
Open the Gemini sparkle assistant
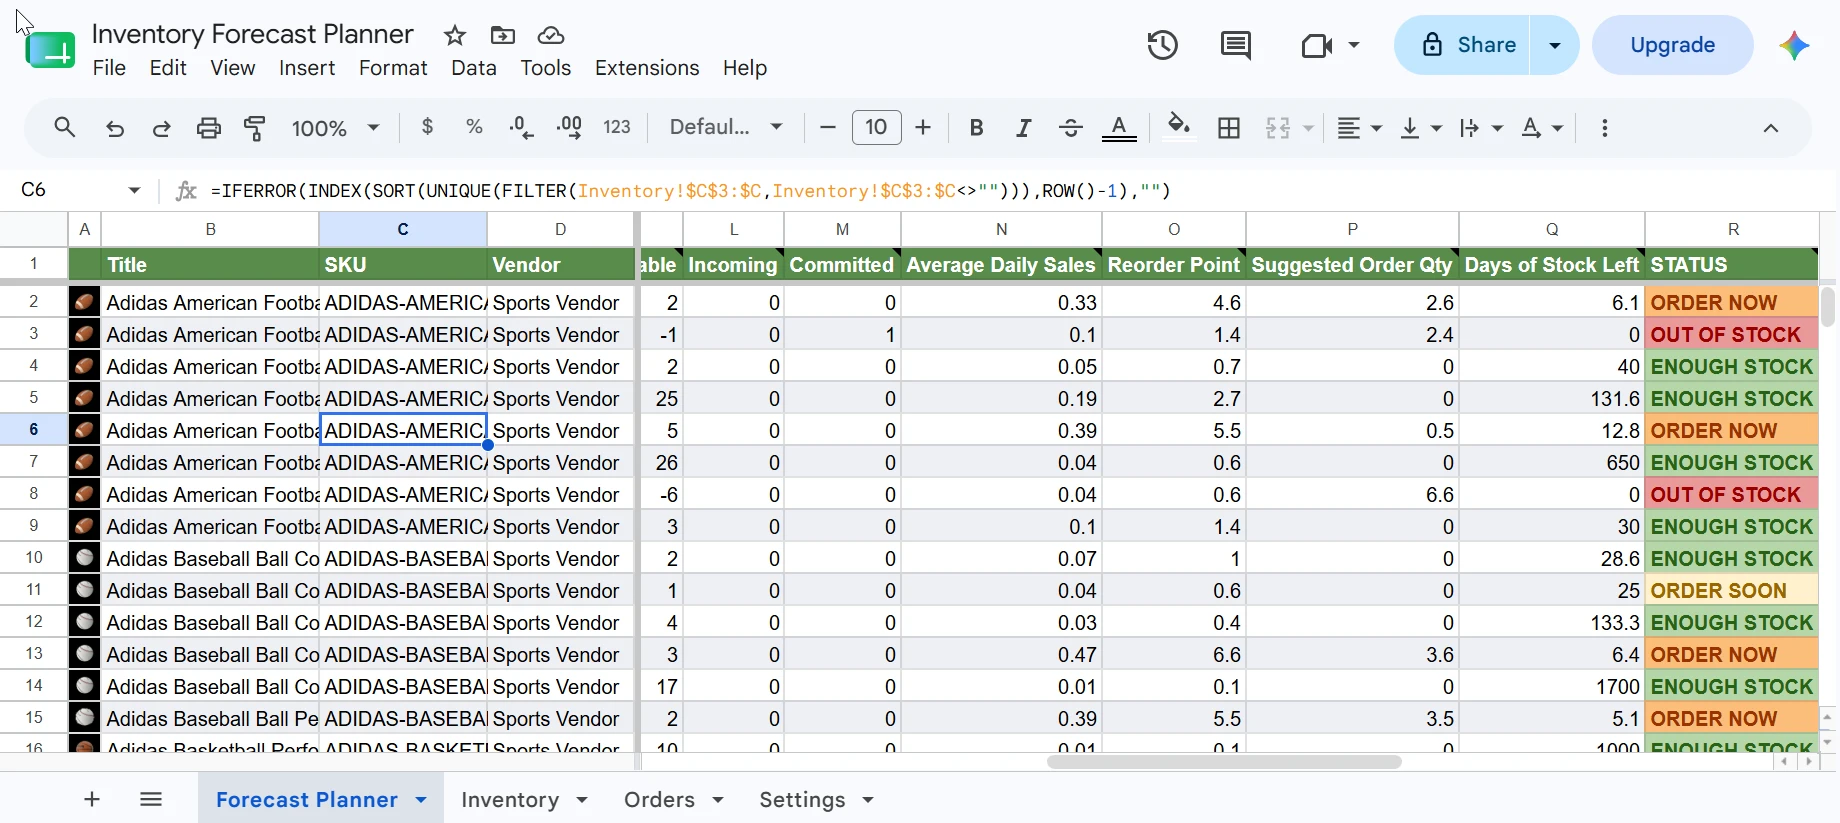tap(1794, 45)
